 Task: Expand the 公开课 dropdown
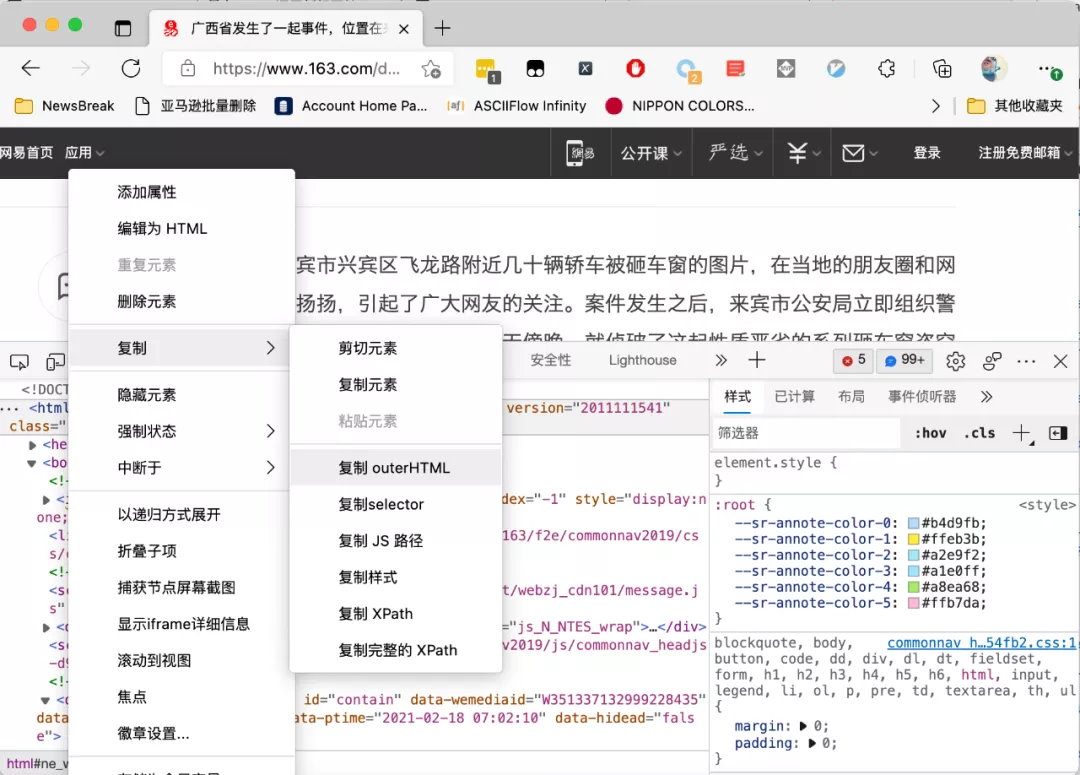click(651, 153)
